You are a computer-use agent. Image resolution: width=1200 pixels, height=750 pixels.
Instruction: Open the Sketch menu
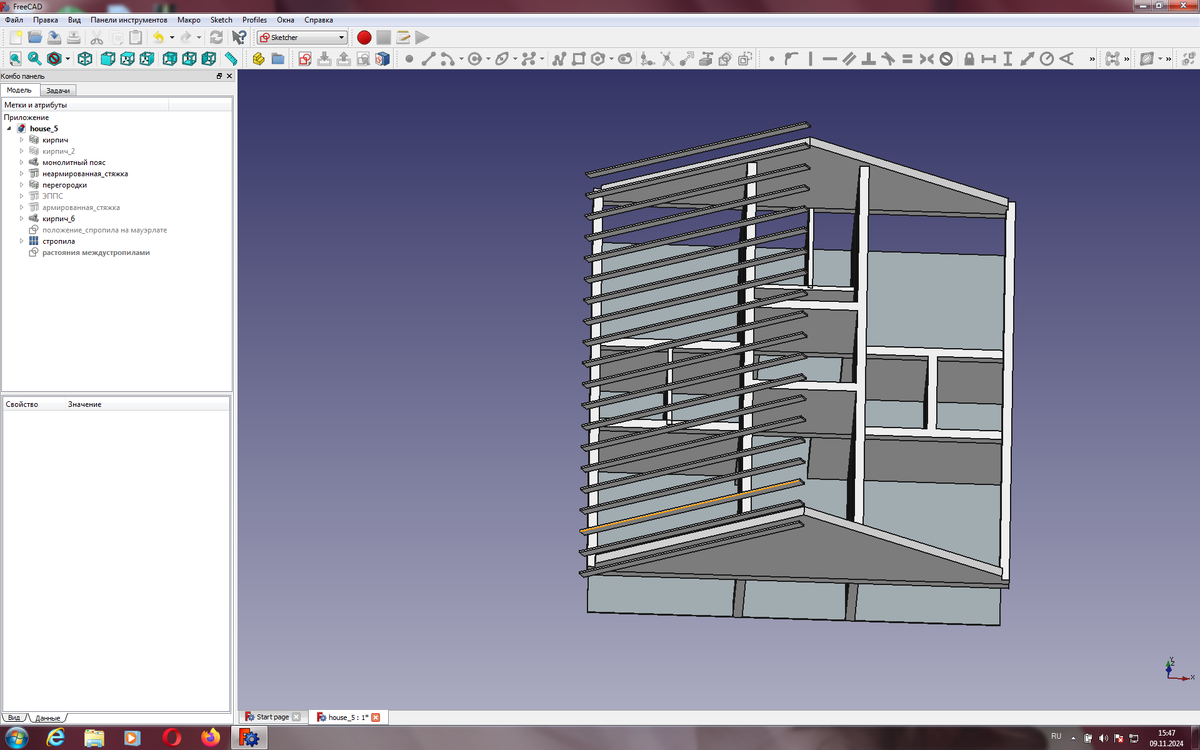pyautogui.click(x=220, y=19)
